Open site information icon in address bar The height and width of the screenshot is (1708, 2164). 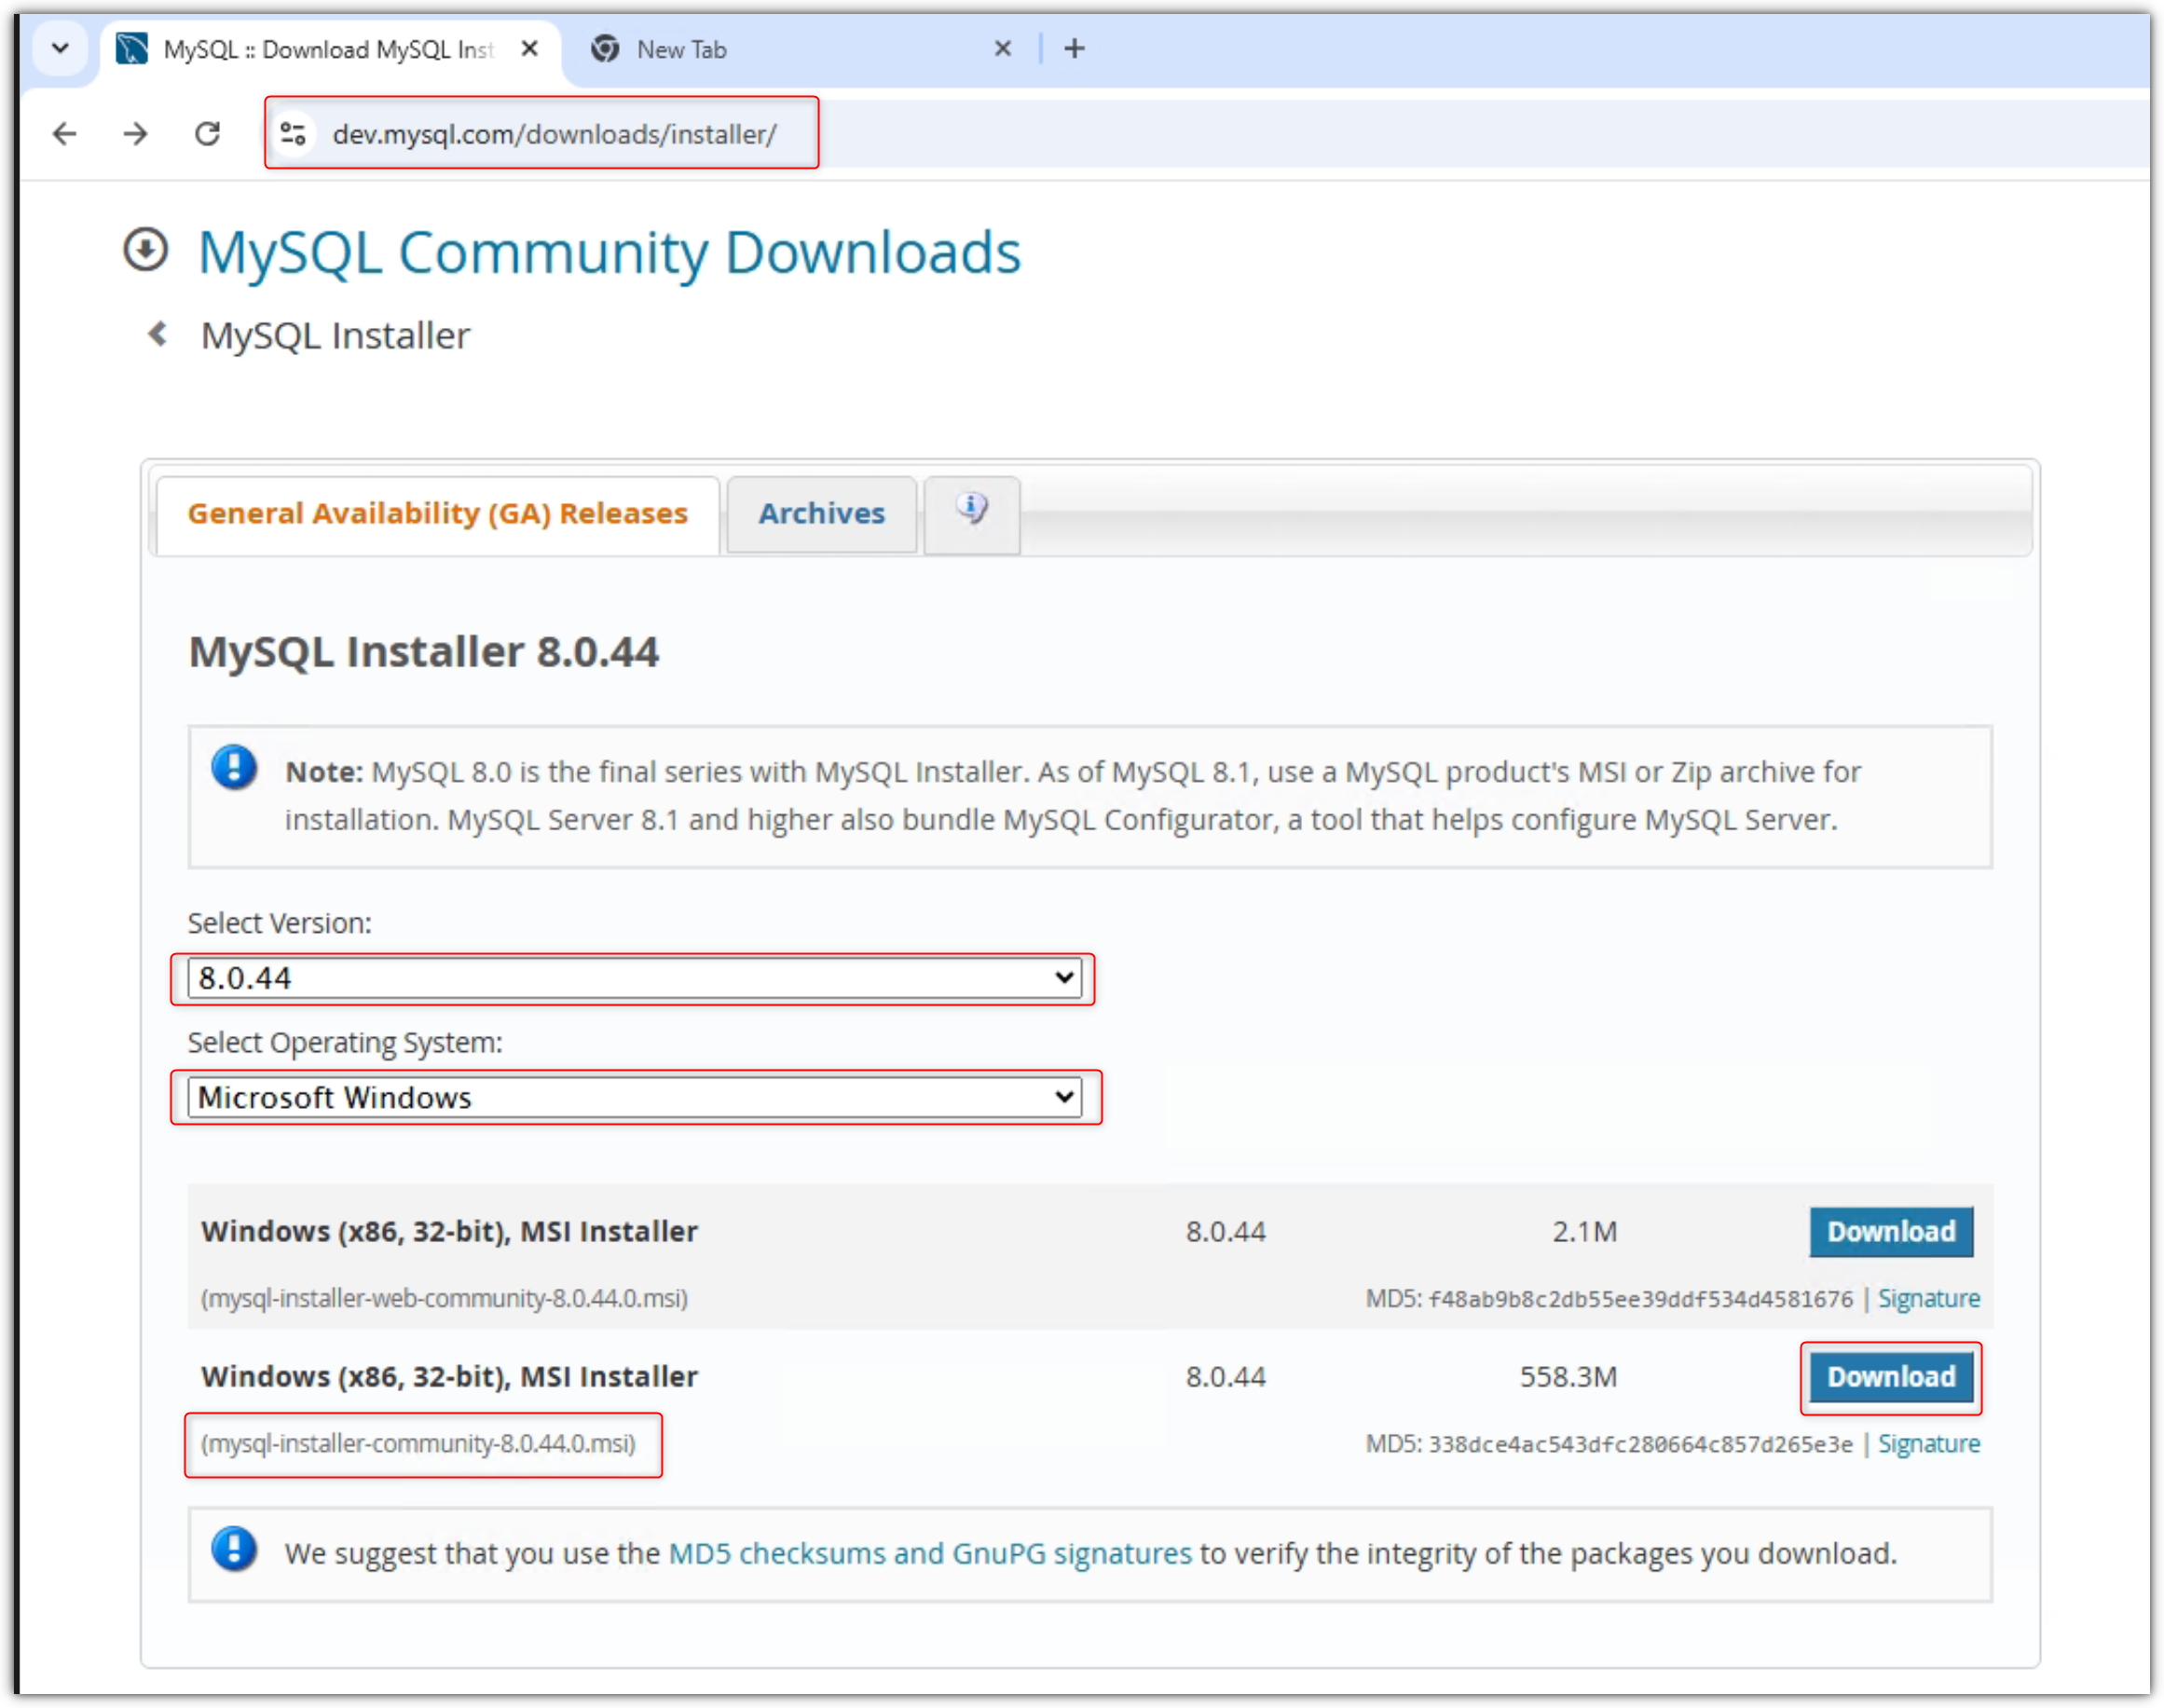[293, 134]
